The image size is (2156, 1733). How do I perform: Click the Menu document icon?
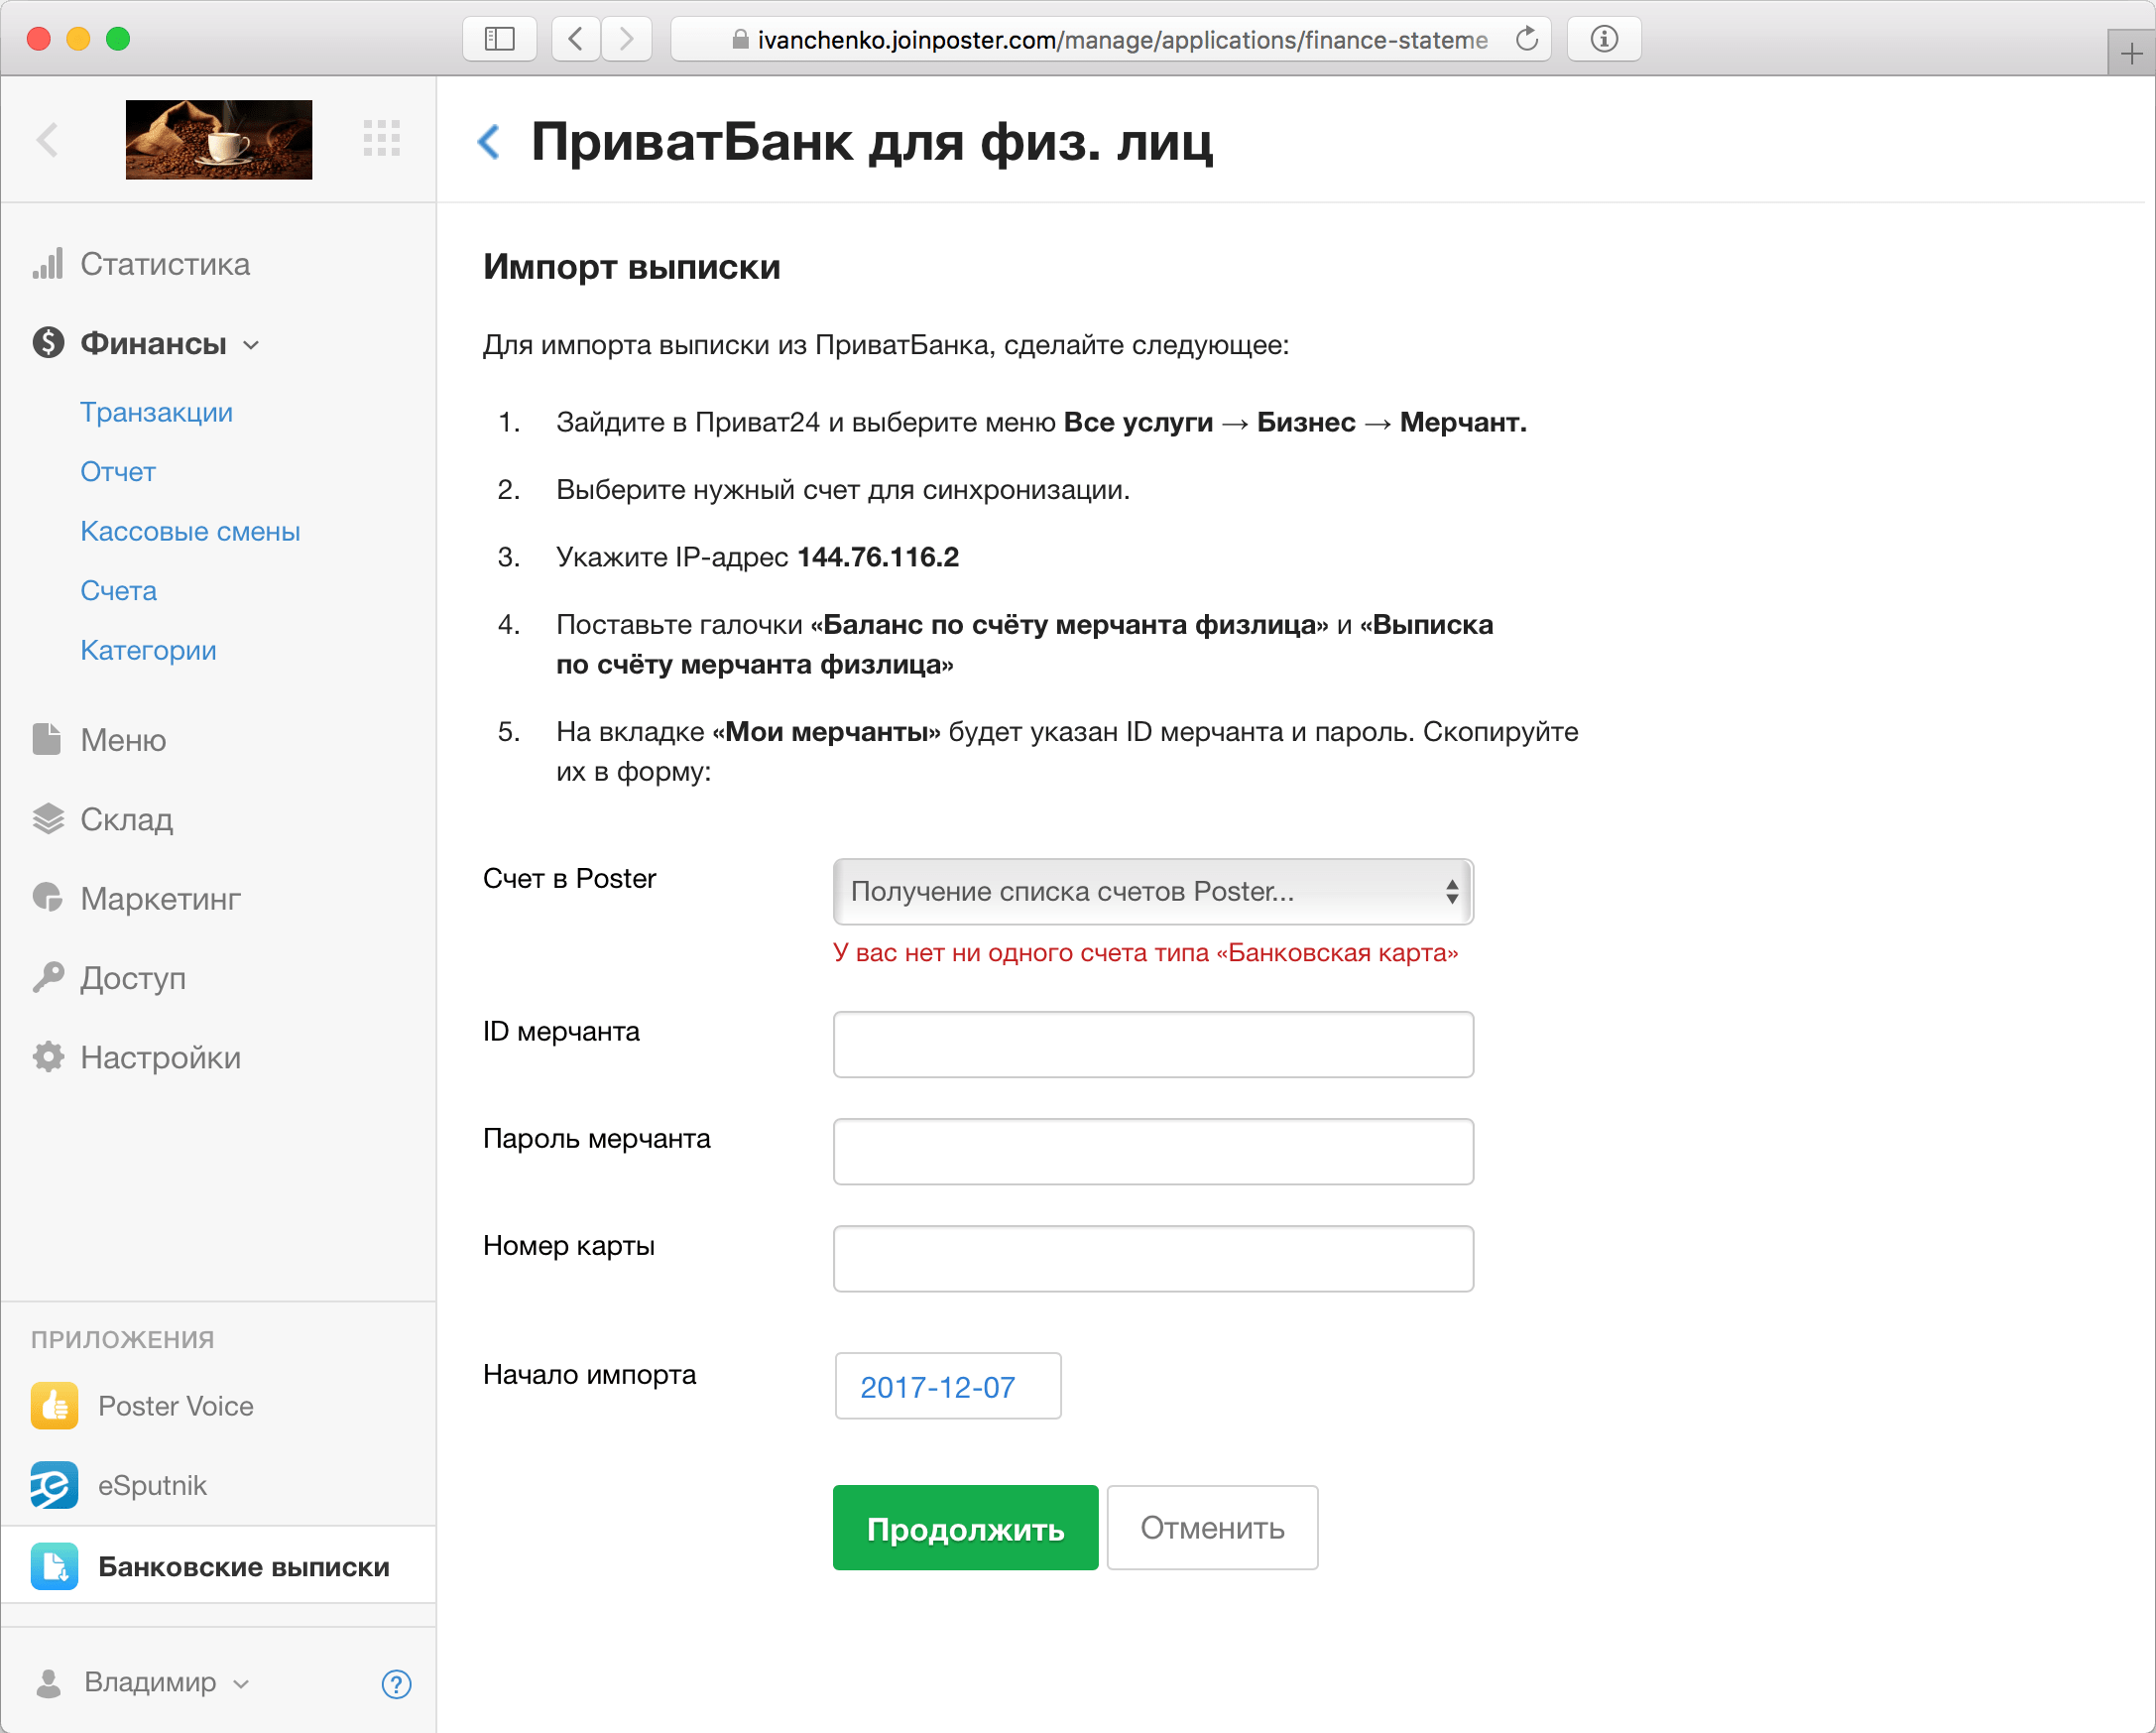[47, 740]
